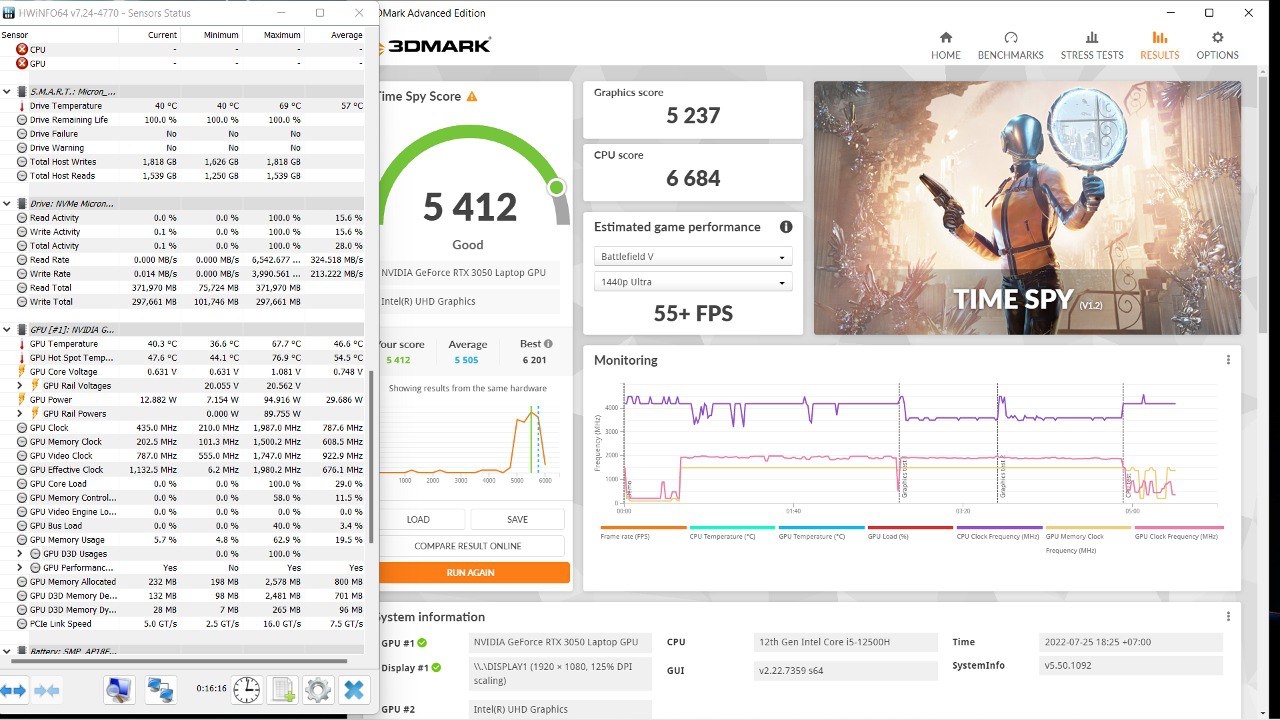Click the SAVE result button
The width and height of the screenshot is (1280, 720).
[x=517, y=519]
